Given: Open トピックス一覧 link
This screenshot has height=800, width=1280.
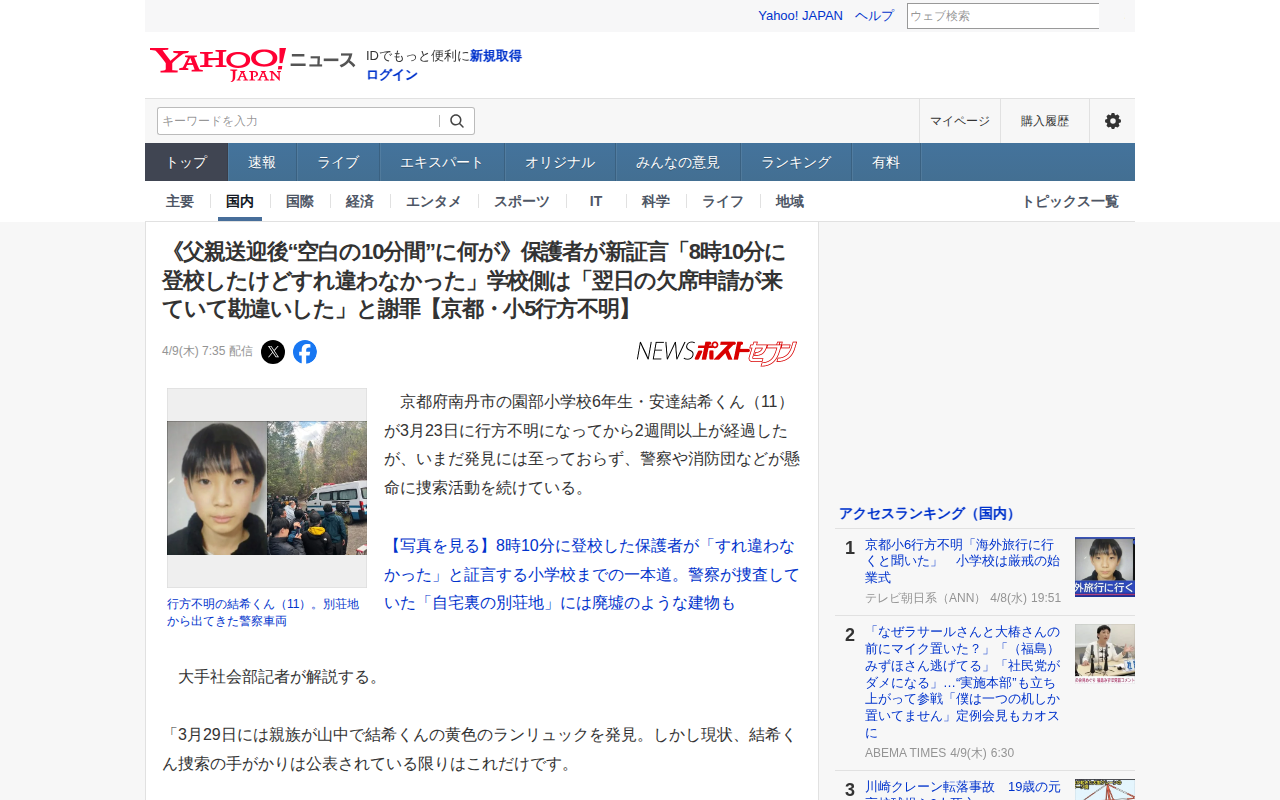Looking at the screenshot, I should (1069, 201).
